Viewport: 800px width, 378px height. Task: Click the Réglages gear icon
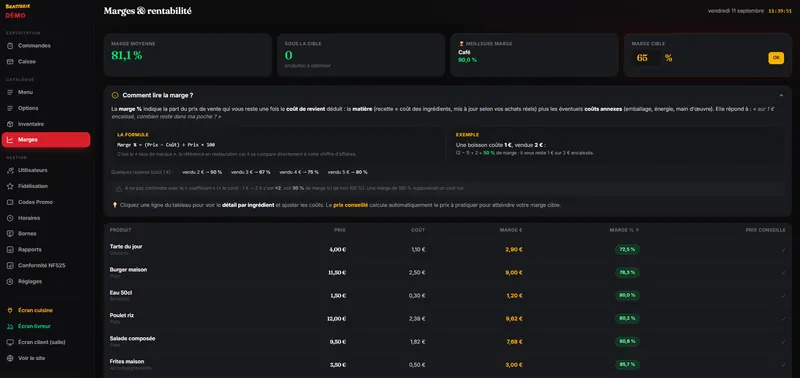pyautogui.click(x=10, y=281)
